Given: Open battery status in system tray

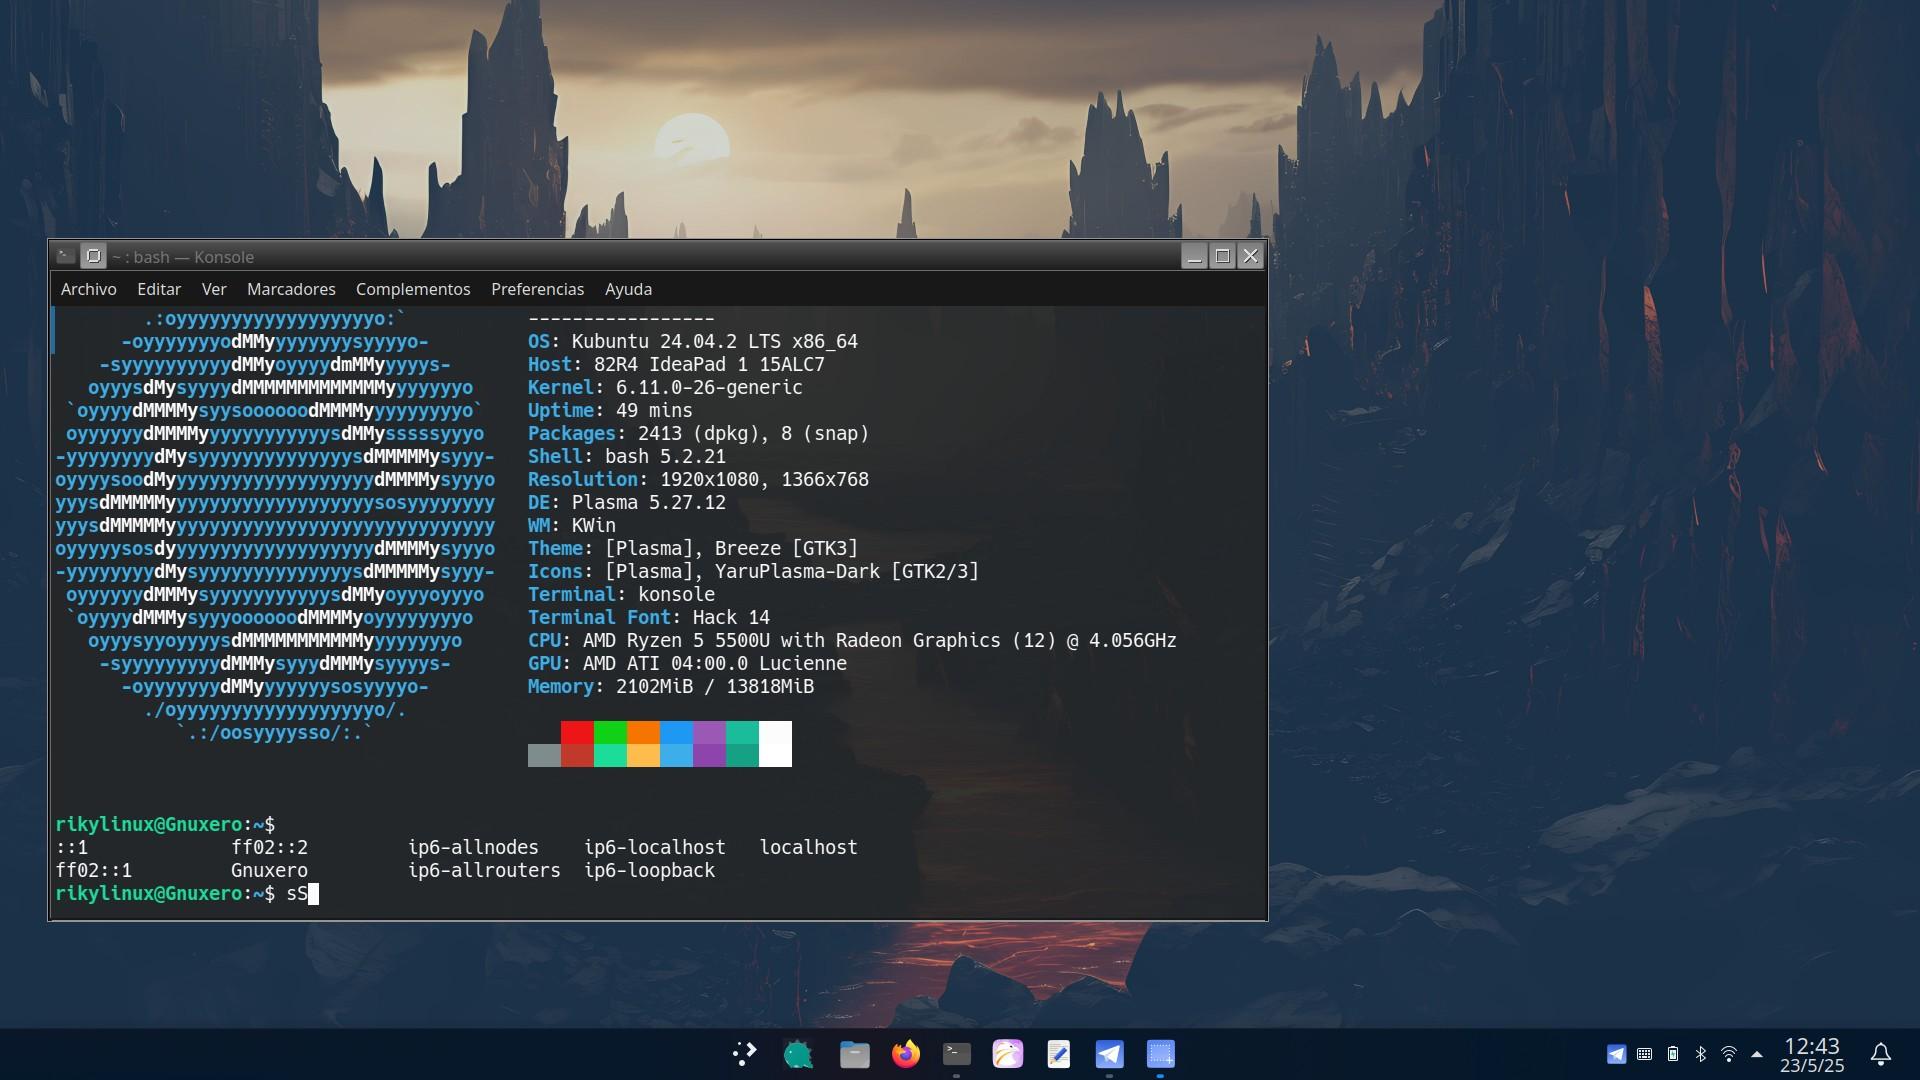Looking at the screenshot, I should pos(1673,1054).
